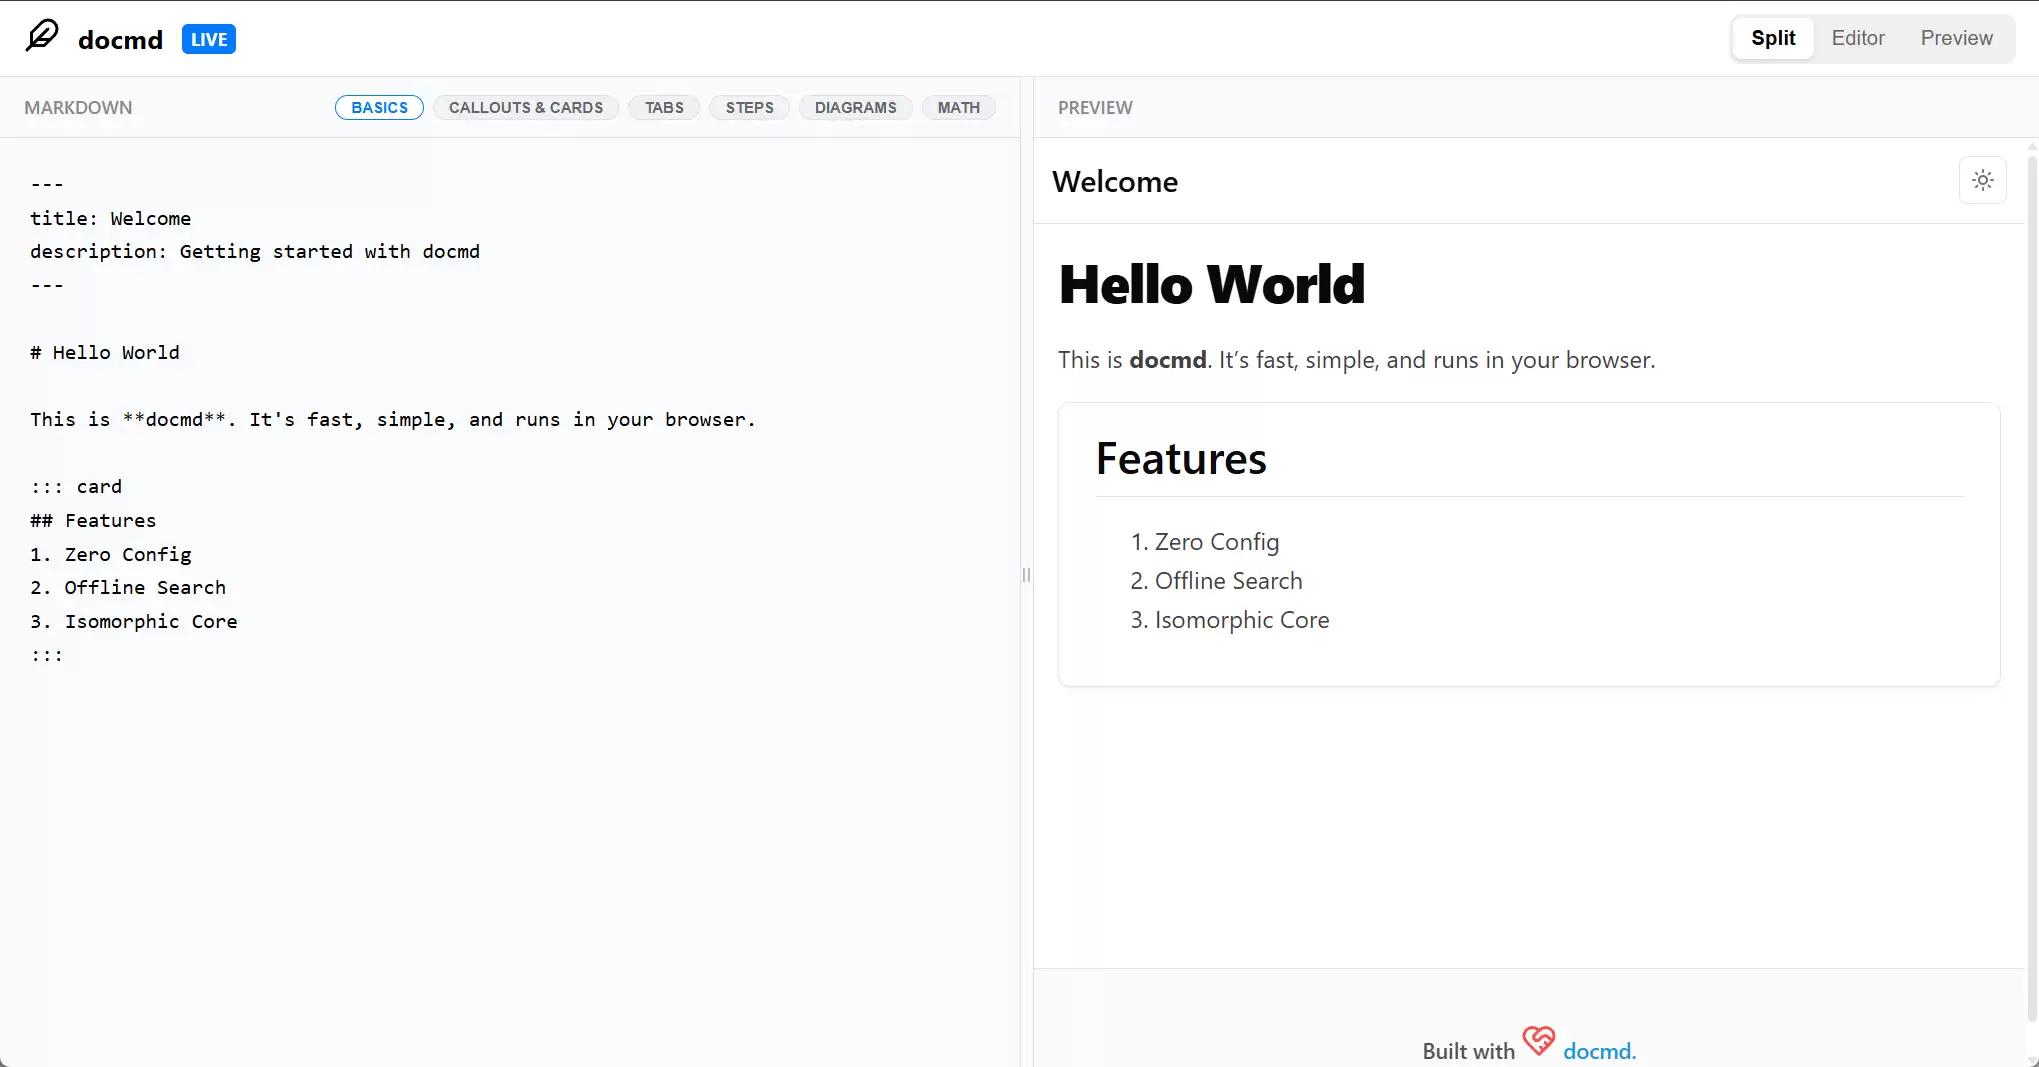
Task: Select the BASICS template tab
Action: [379, 107]
